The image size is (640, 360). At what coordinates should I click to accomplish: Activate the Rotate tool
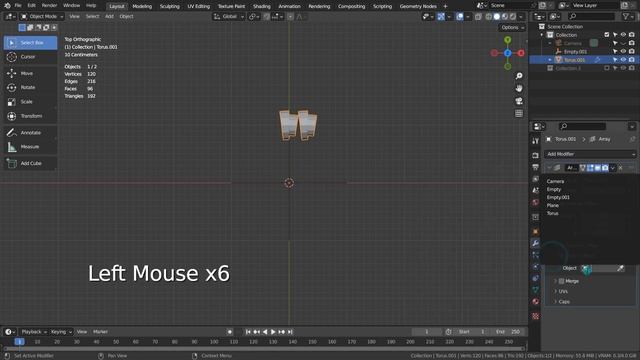[x=30, y=87]
